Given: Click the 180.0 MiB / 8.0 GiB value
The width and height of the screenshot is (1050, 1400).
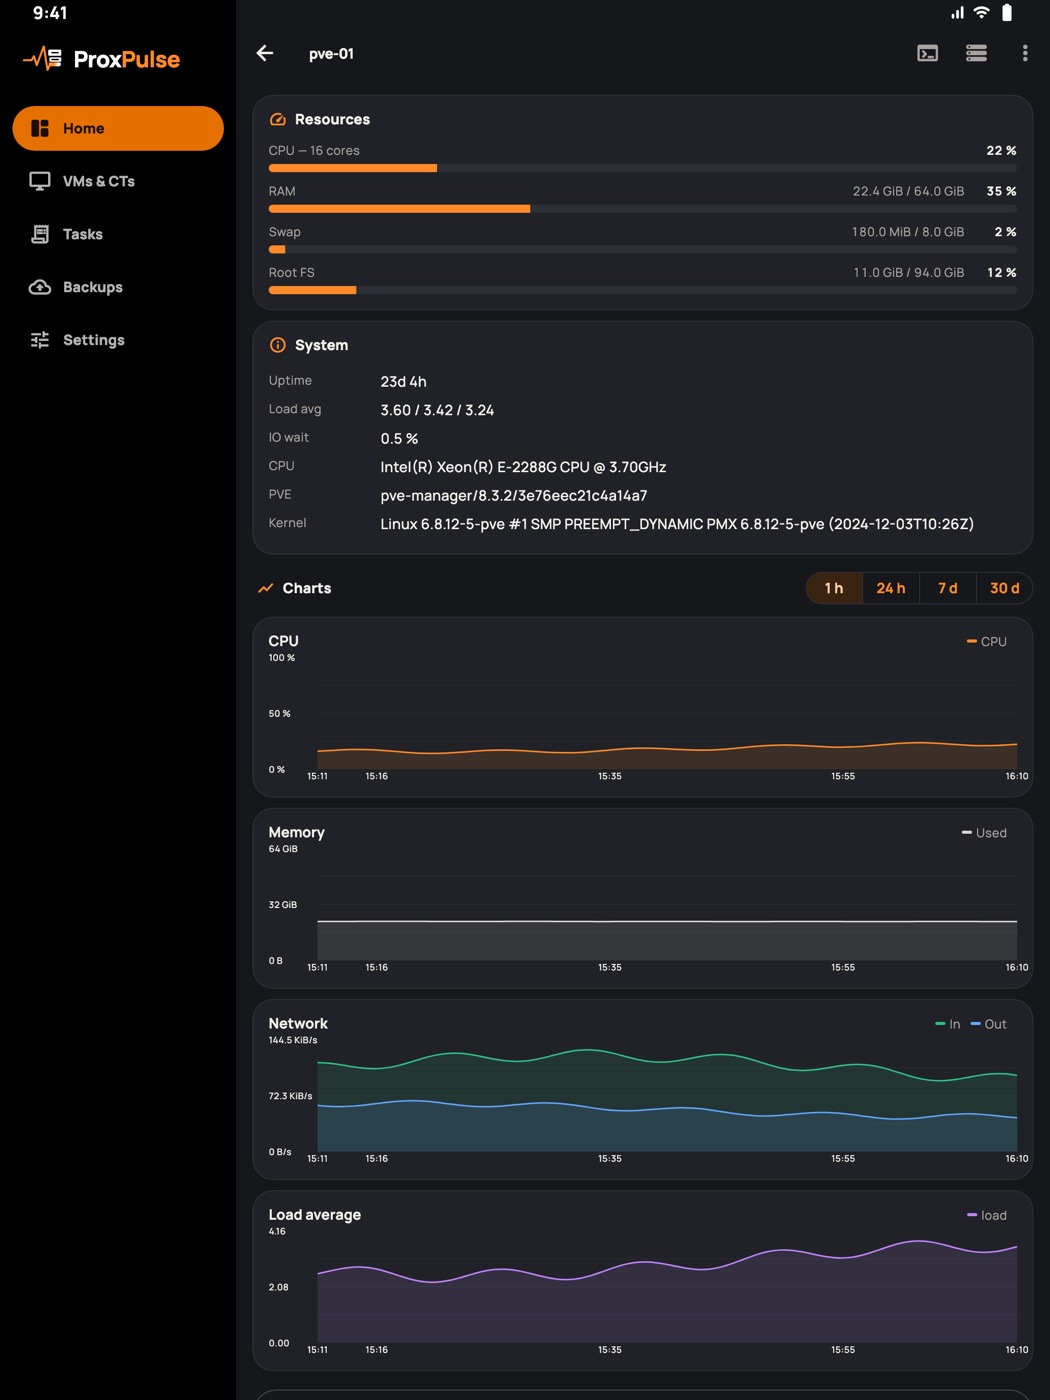Looking at the screenshot, I should (908, 232).
